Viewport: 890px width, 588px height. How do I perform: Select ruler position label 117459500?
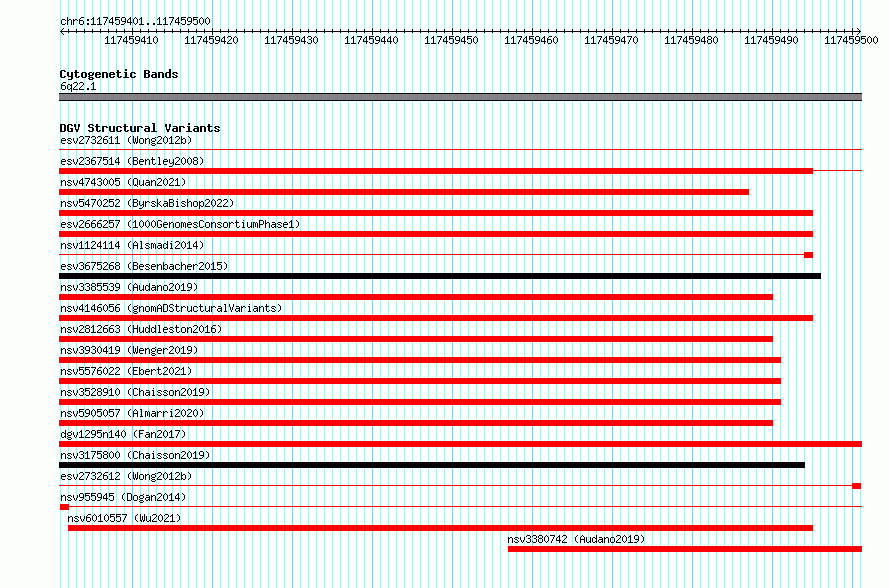coord(851,40)
